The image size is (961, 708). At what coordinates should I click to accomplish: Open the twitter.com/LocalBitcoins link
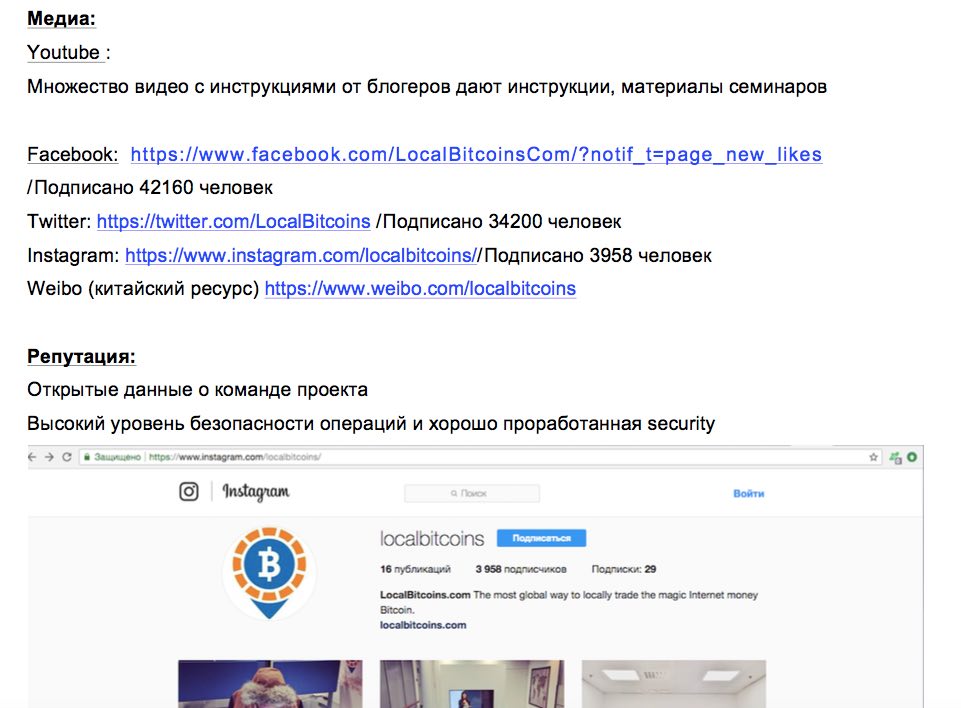(x=234, y=221)
